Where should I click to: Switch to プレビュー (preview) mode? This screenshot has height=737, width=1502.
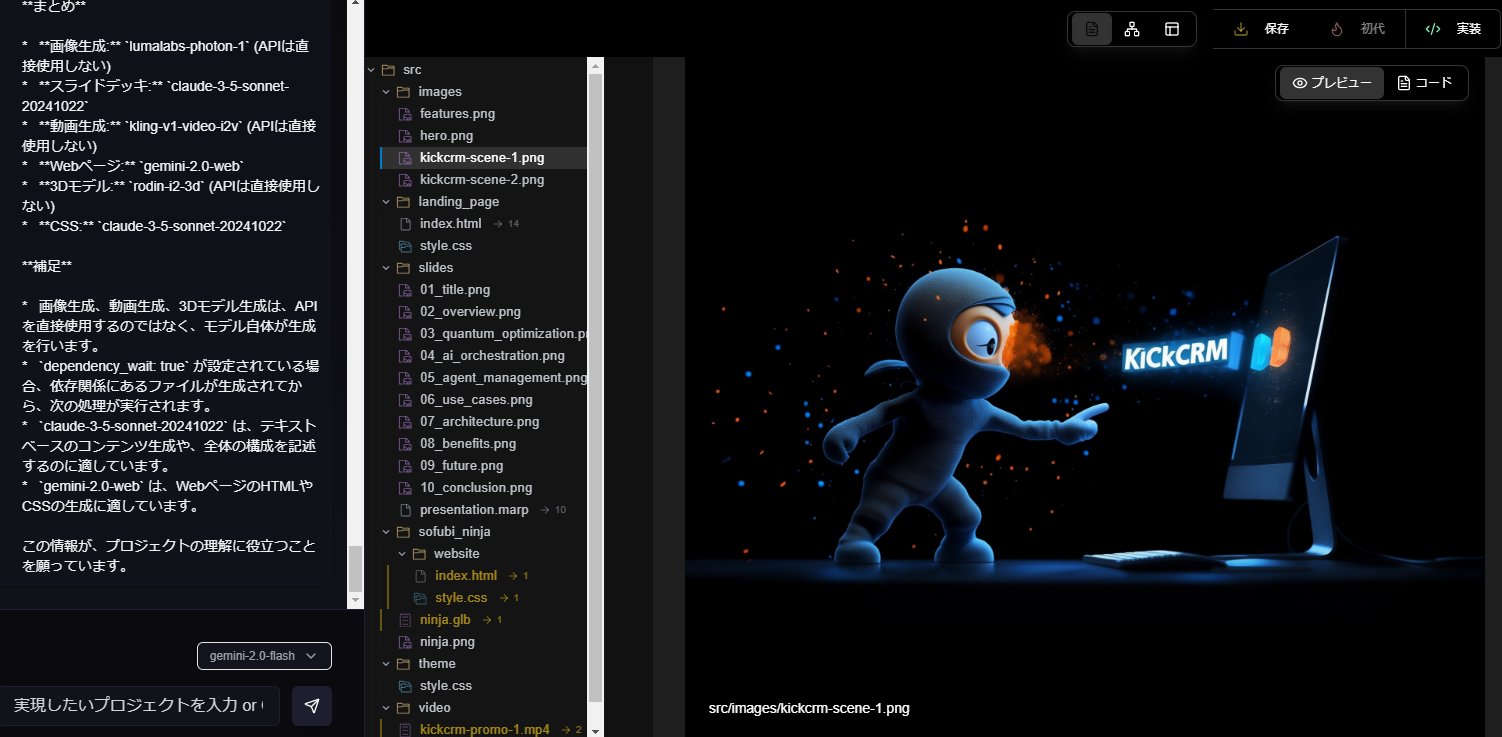coord(1332,83)
